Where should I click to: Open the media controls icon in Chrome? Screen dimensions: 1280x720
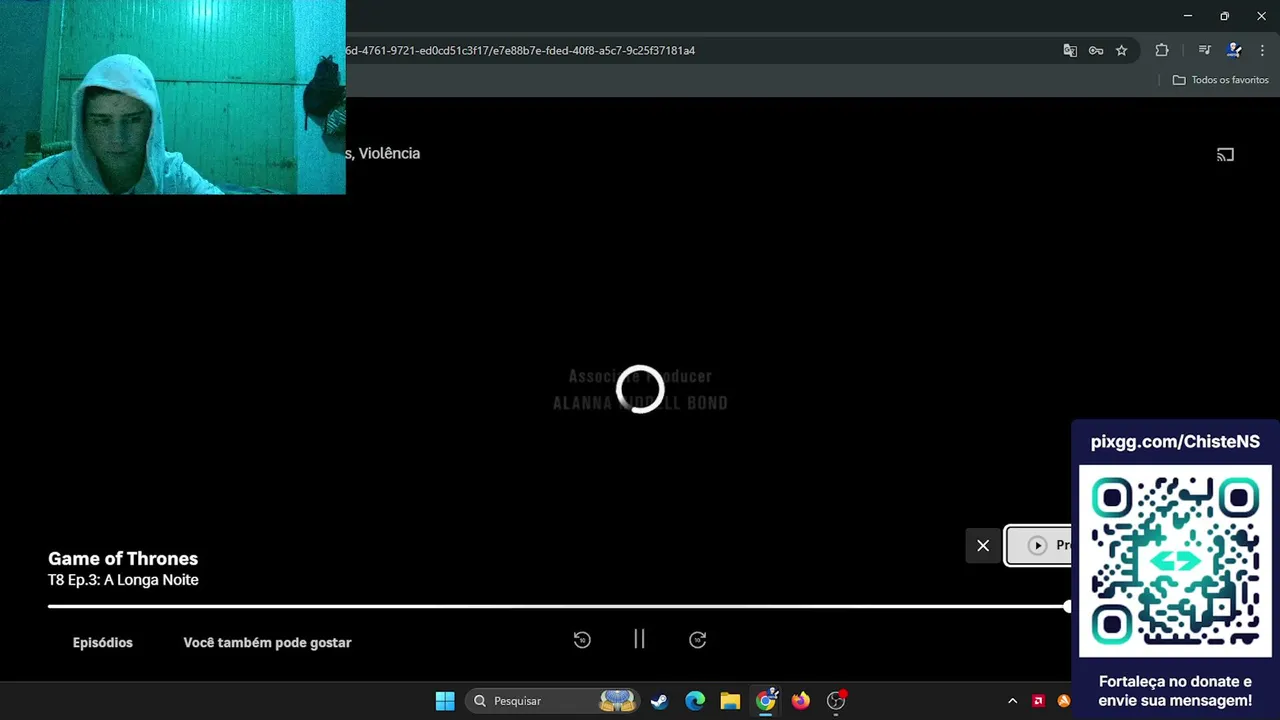pos(1205,50)
